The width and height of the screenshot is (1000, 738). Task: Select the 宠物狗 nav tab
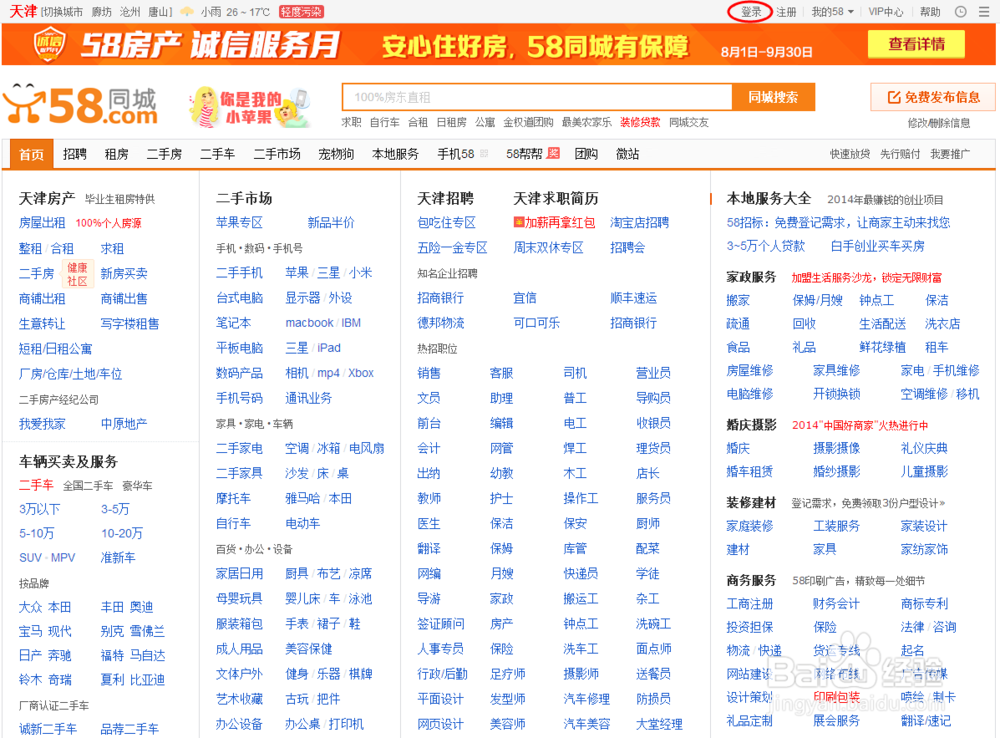(336, 154)
